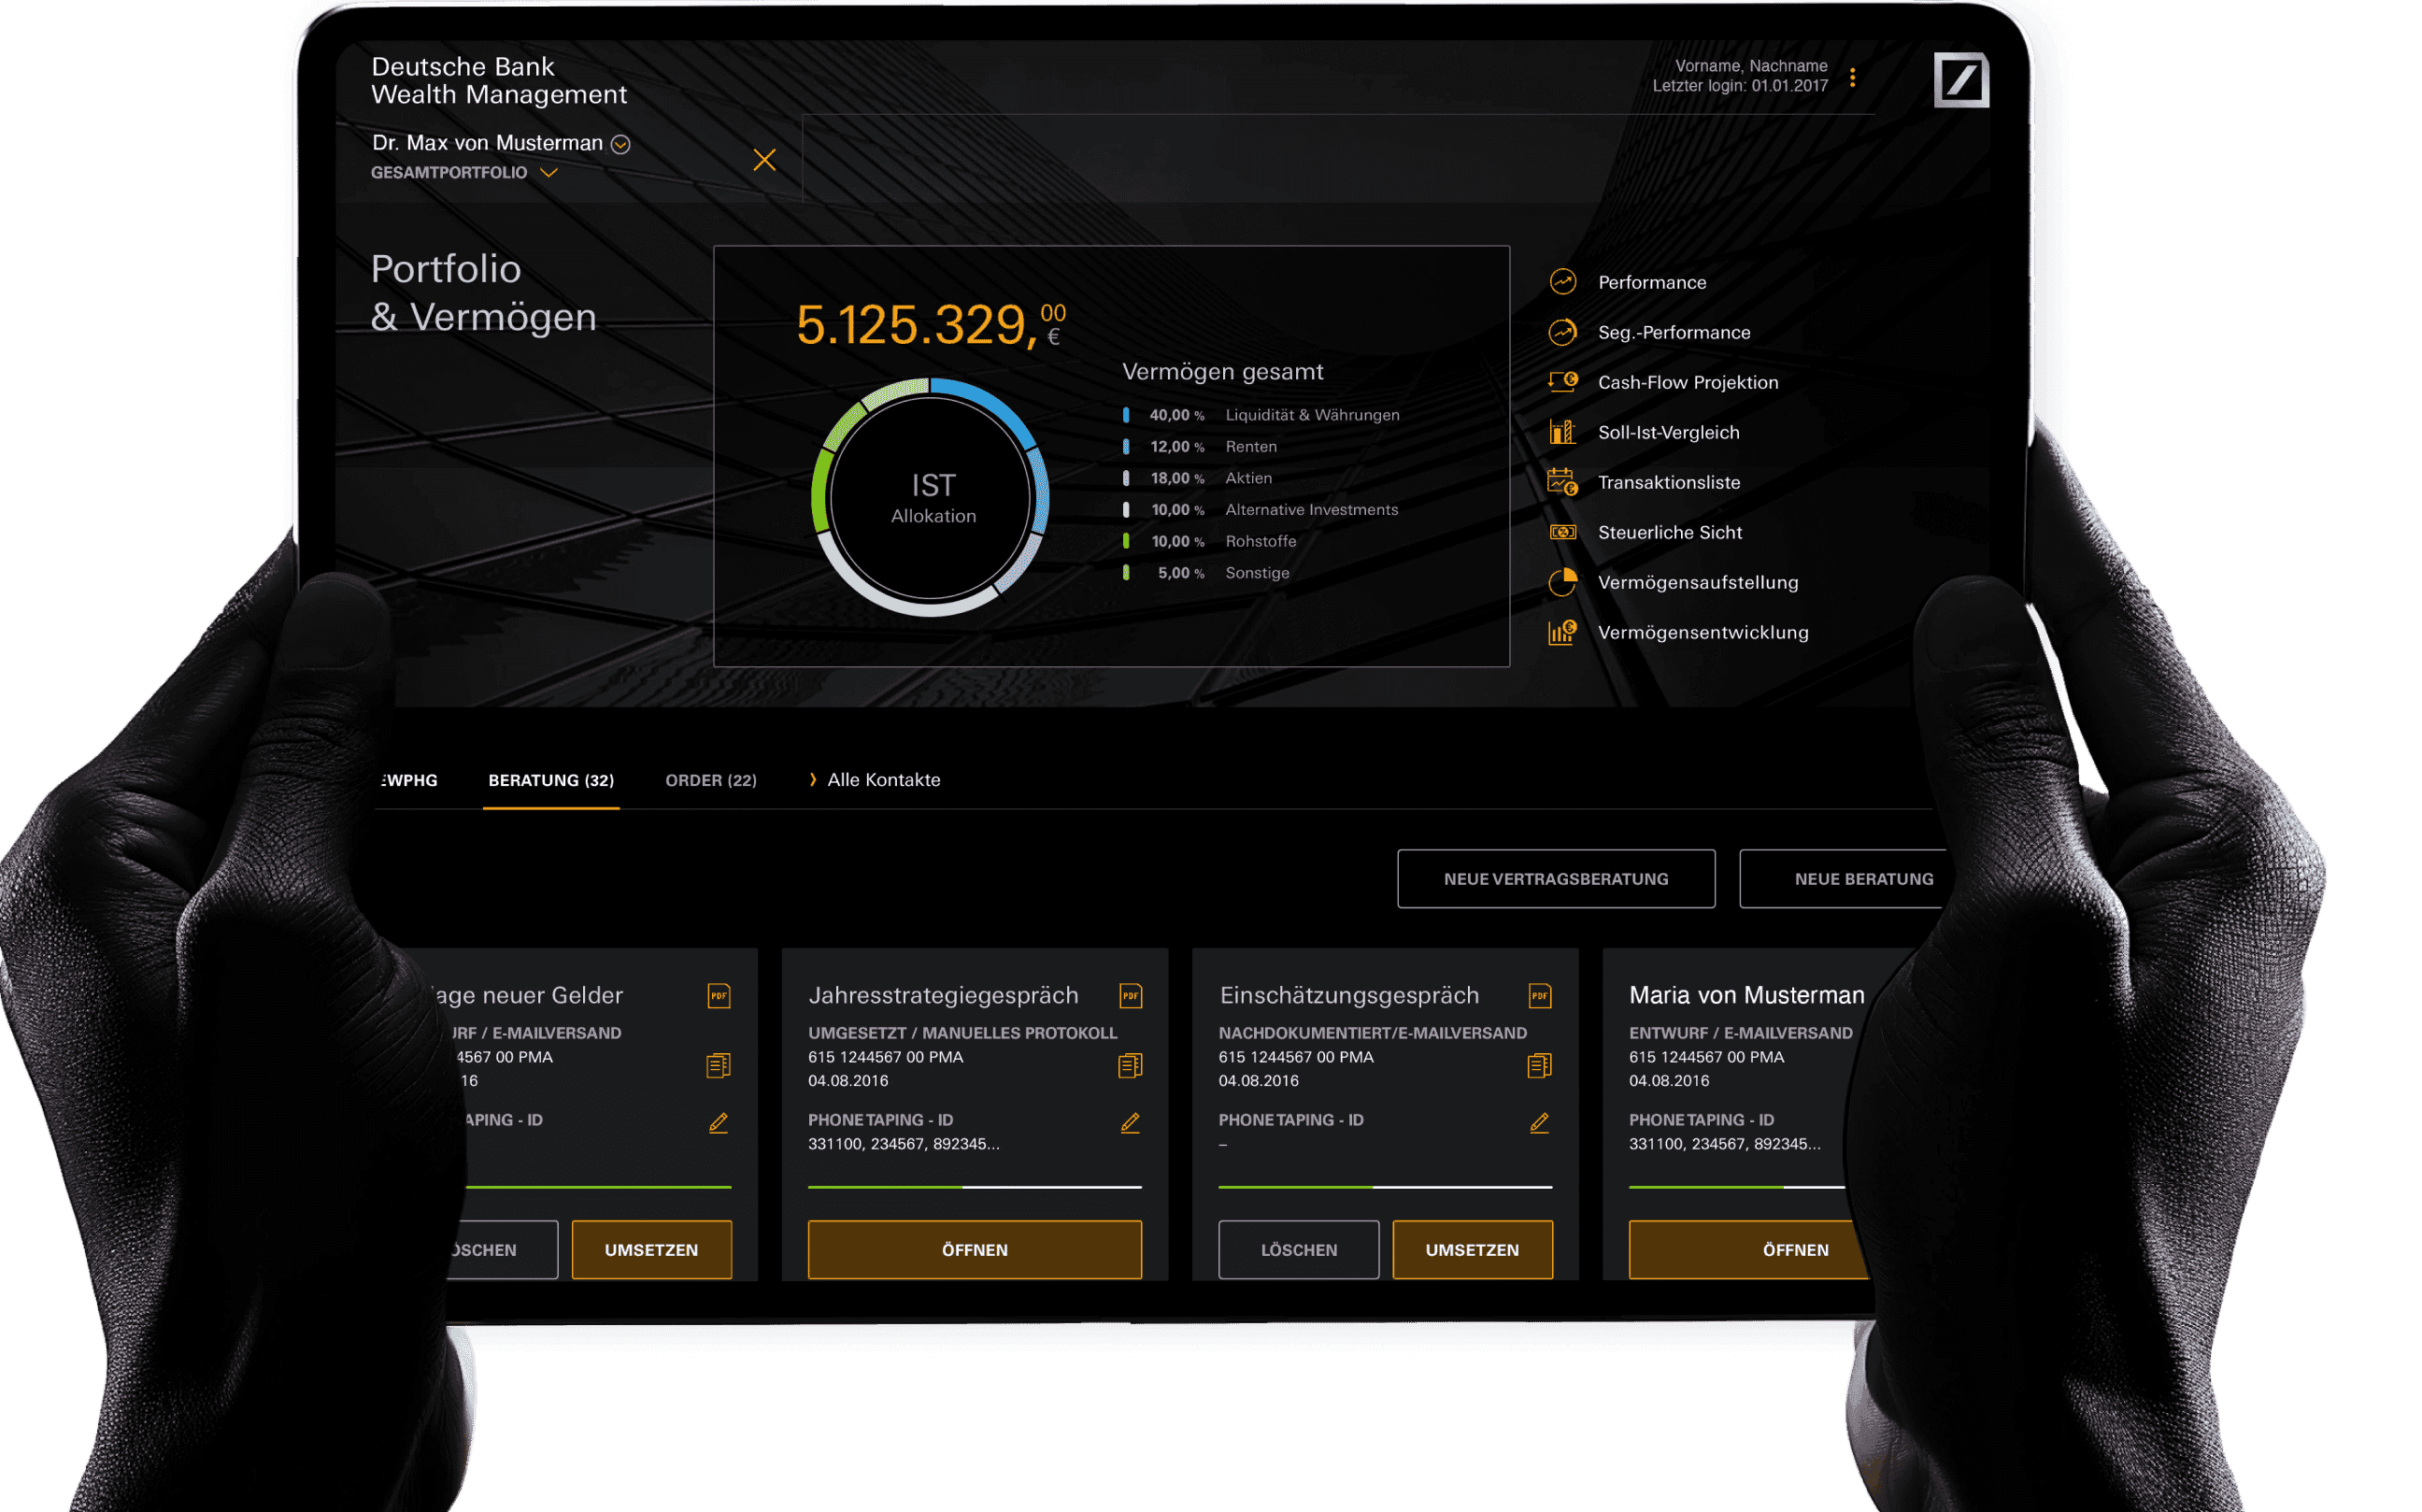
Task: Open the Seg.-Performance chart icon
Action: 1562,332
